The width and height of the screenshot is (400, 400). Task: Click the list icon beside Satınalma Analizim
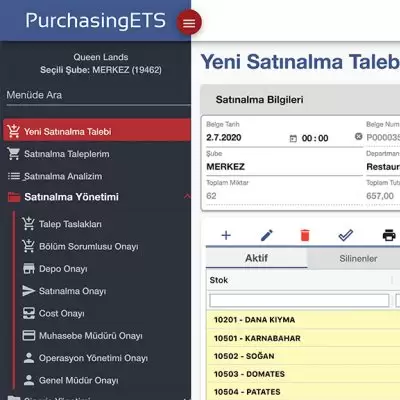tap(14, 176)
